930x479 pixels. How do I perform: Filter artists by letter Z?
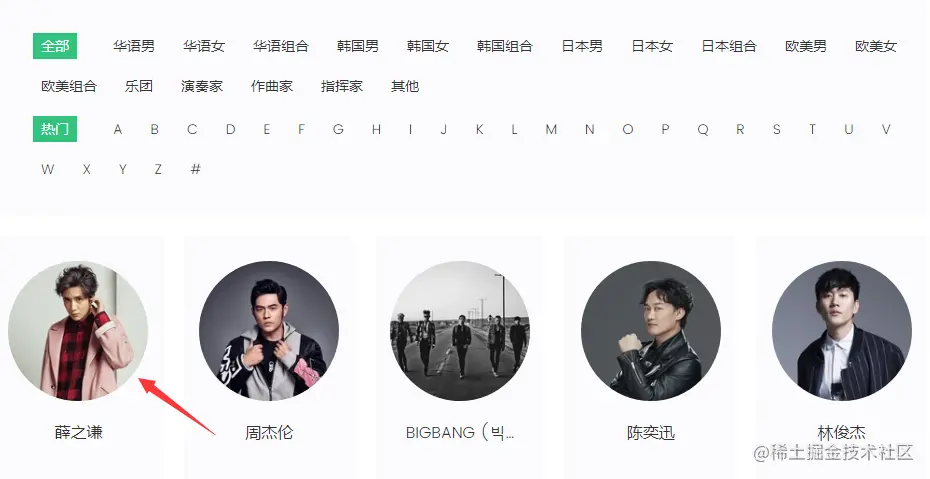[158, 170]
